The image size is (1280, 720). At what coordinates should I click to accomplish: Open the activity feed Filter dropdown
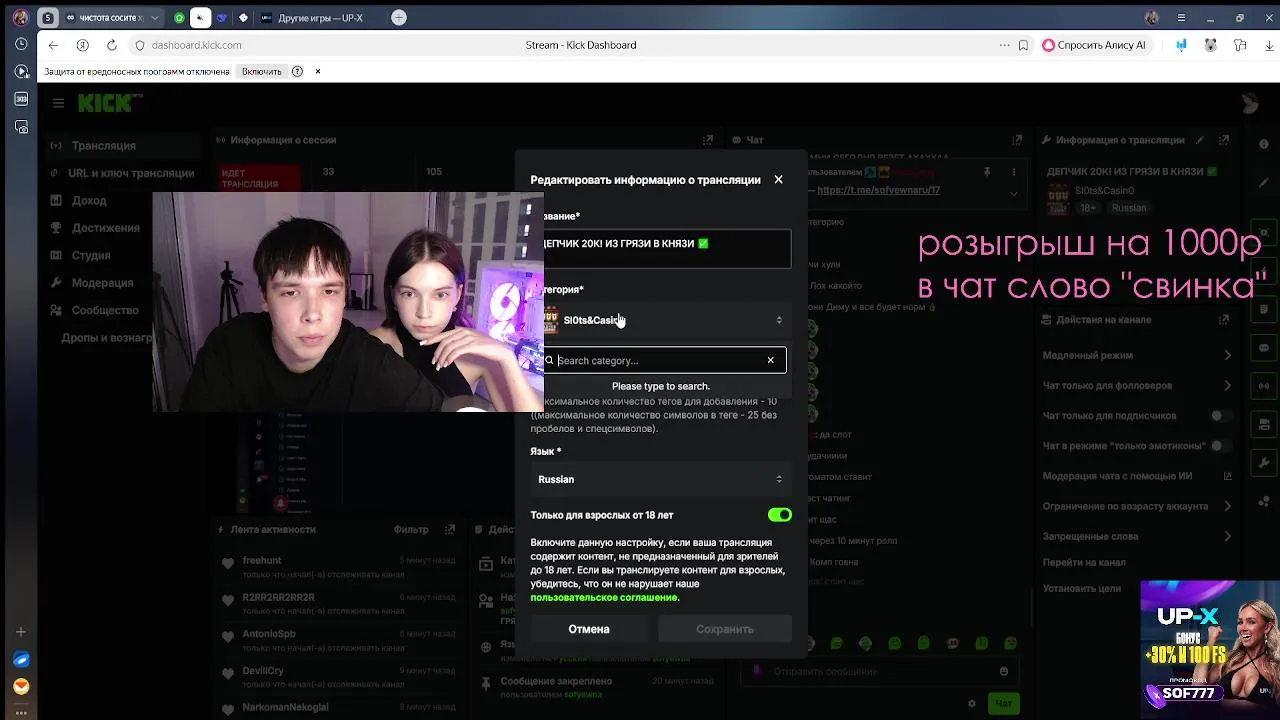pos(411,529)
